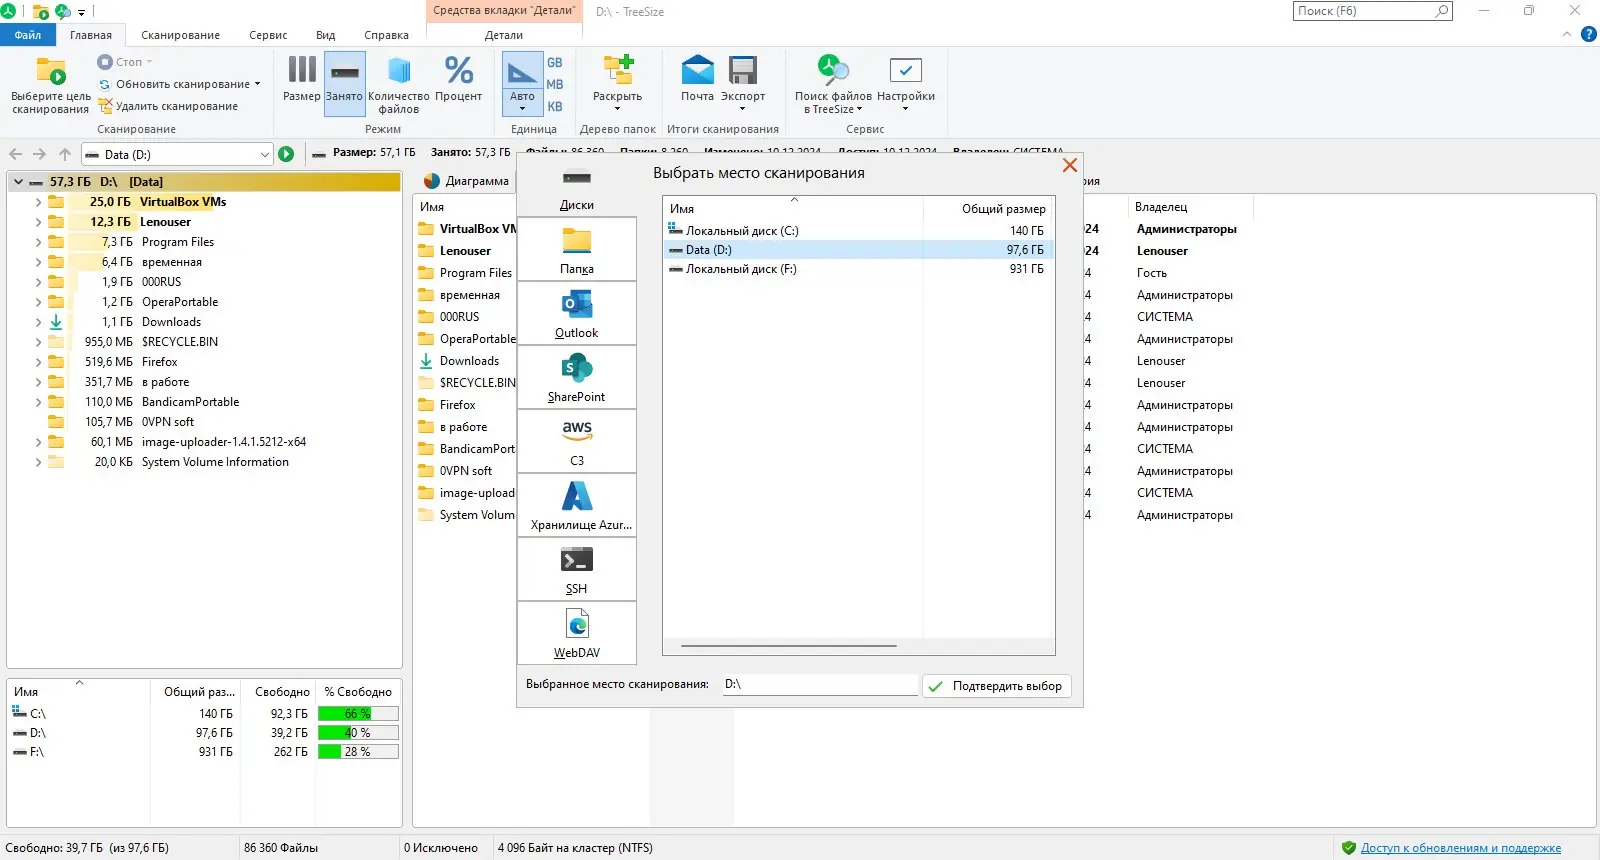Image resolution: width=1600 pixels, height=860 pixels.
Task: Open the Диаграмма tab
Action: 466,181
